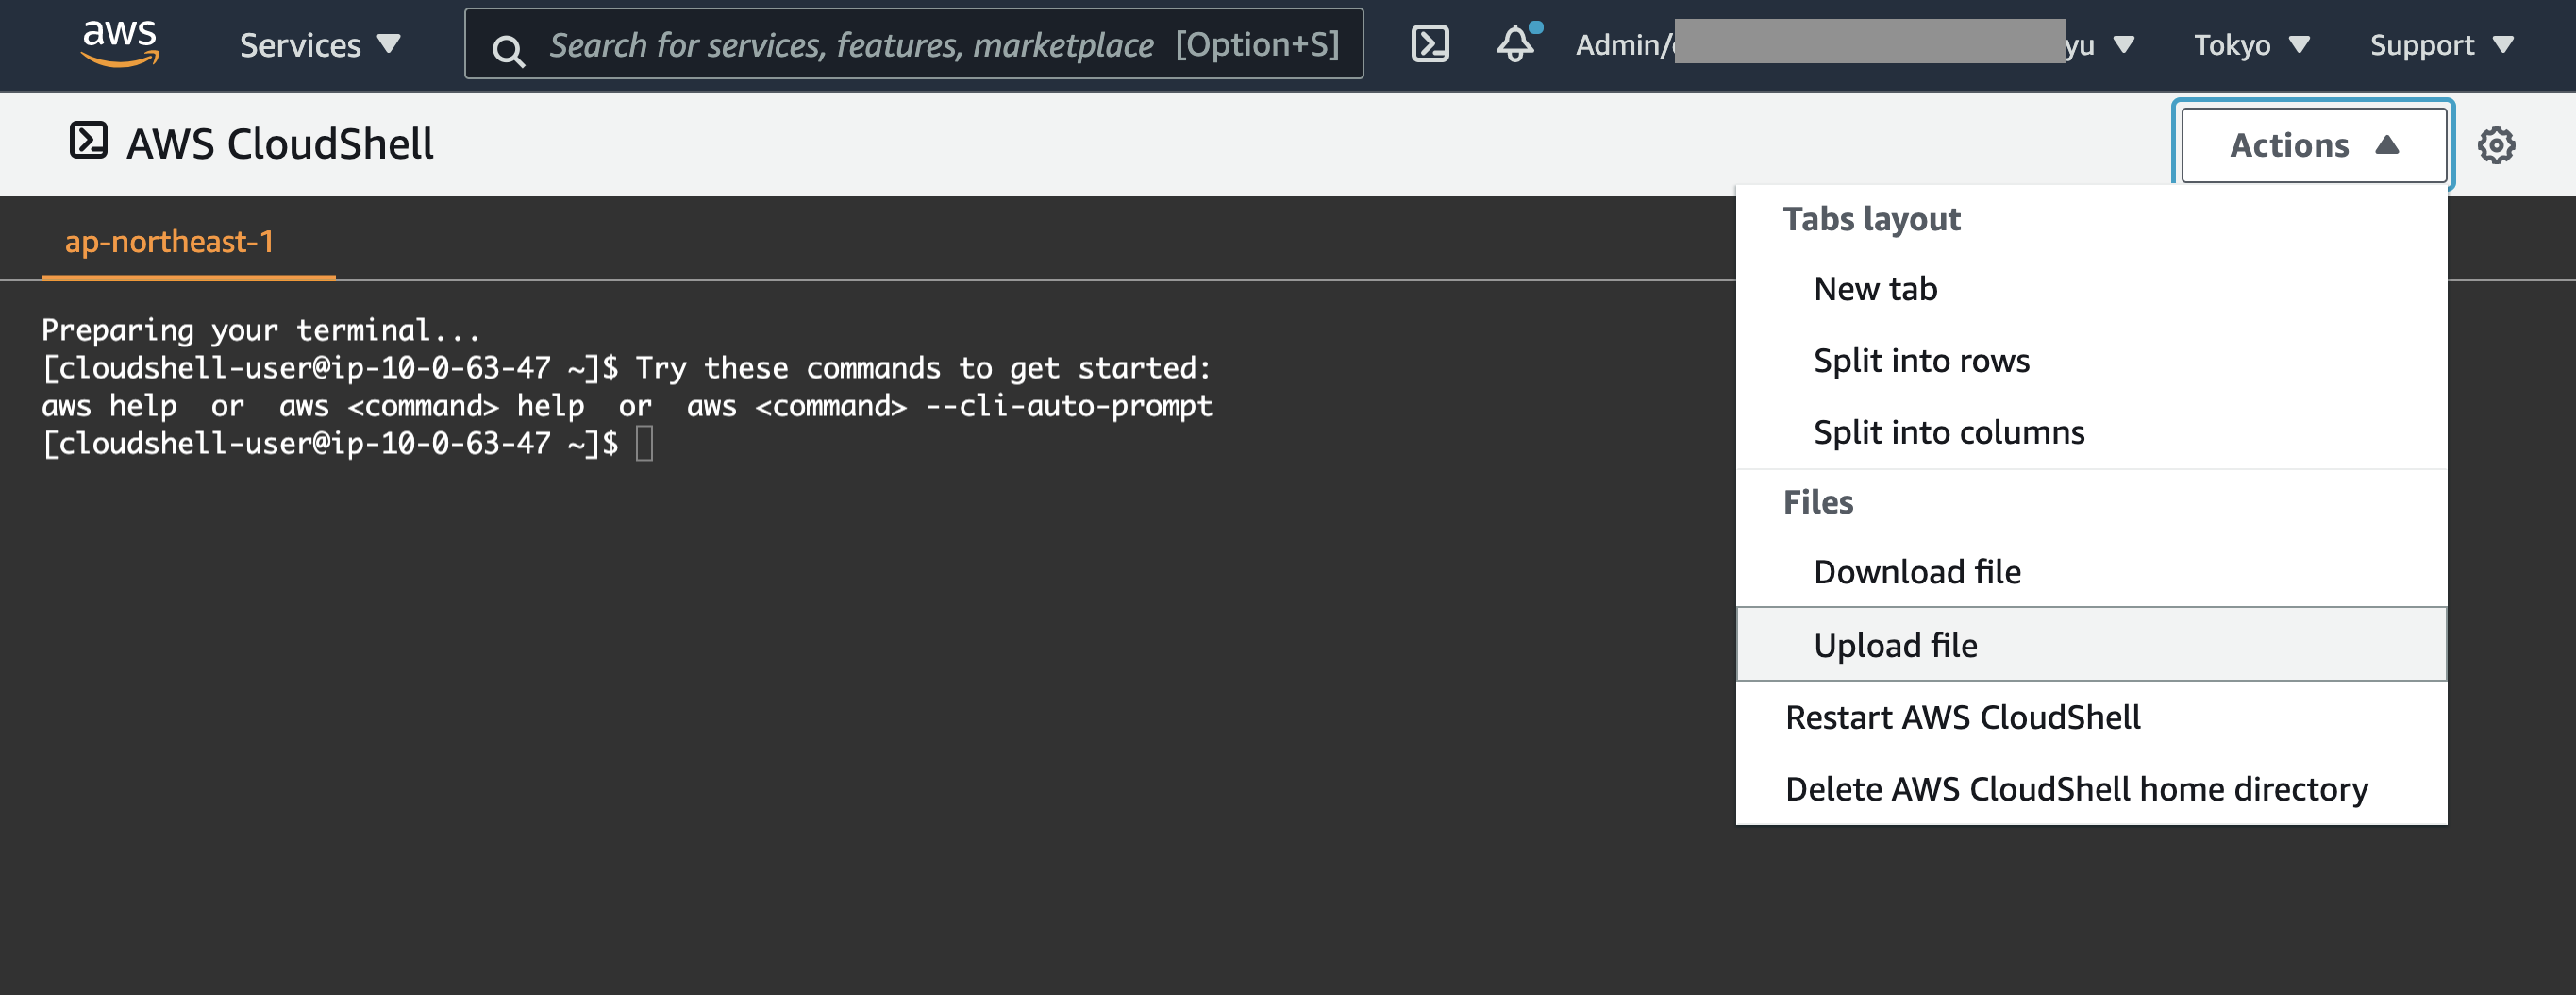Open the Tokyo region selector
Viewport: 2576px width, 995px height.
click(2251, 45)
